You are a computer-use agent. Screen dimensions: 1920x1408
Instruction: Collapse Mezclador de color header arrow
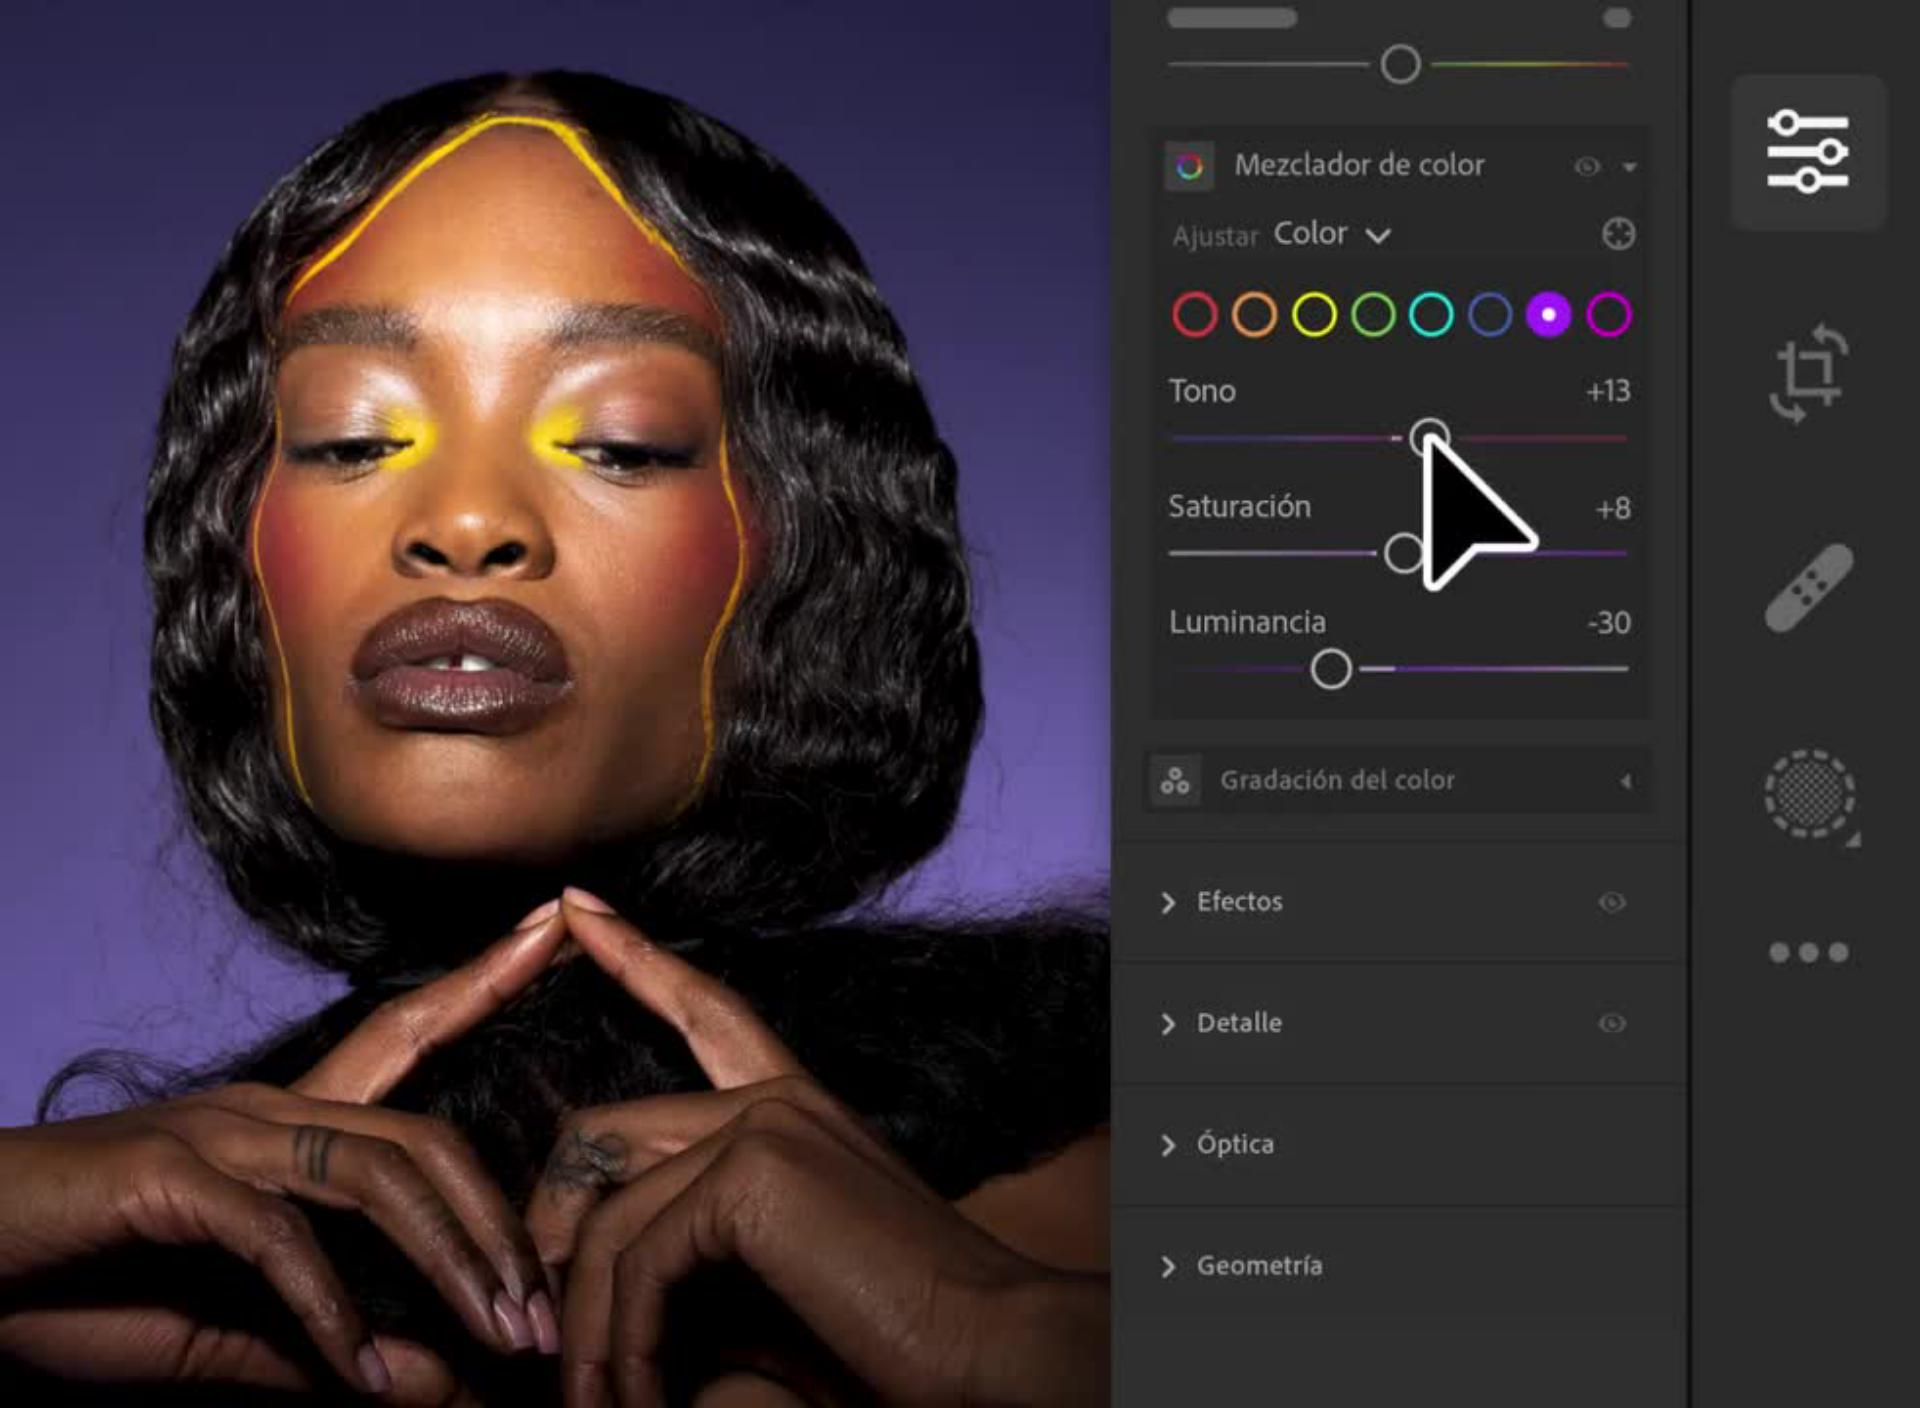pos(1630,167)
